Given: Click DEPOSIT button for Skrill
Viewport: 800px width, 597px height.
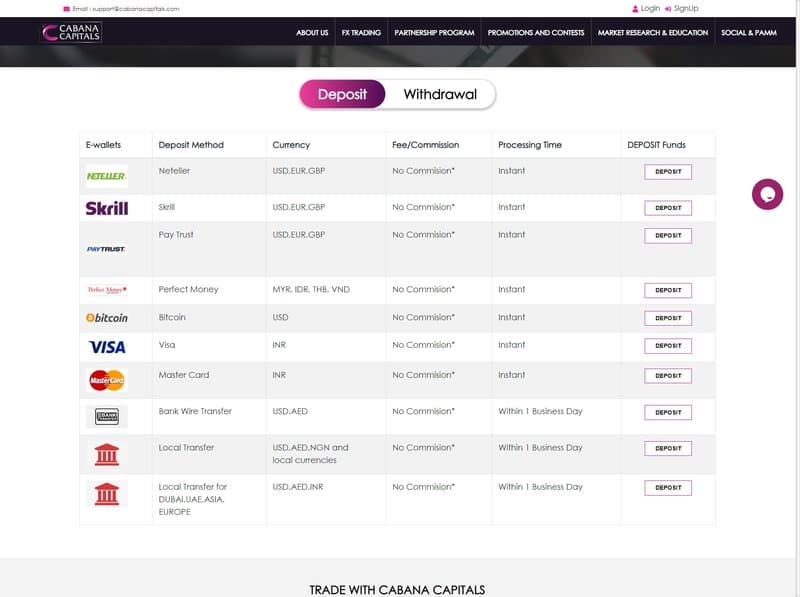Looking at the screenshot, I should [x=668, y=208].
